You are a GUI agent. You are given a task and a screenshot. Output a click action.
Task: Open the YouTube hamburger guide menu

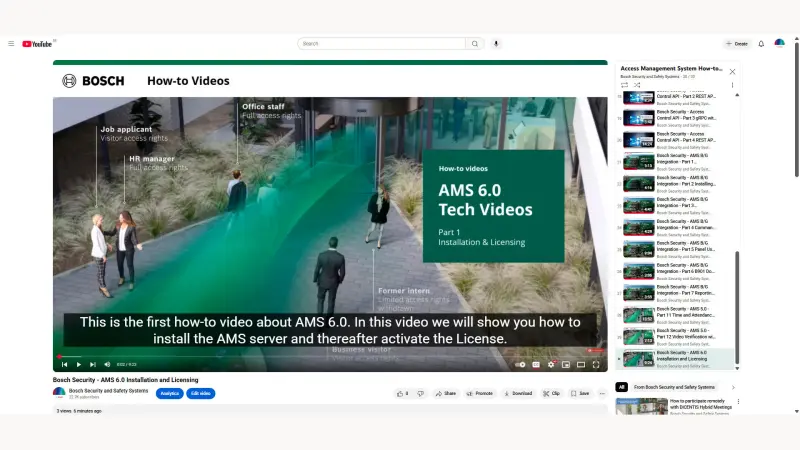click(x=11, y=44)
